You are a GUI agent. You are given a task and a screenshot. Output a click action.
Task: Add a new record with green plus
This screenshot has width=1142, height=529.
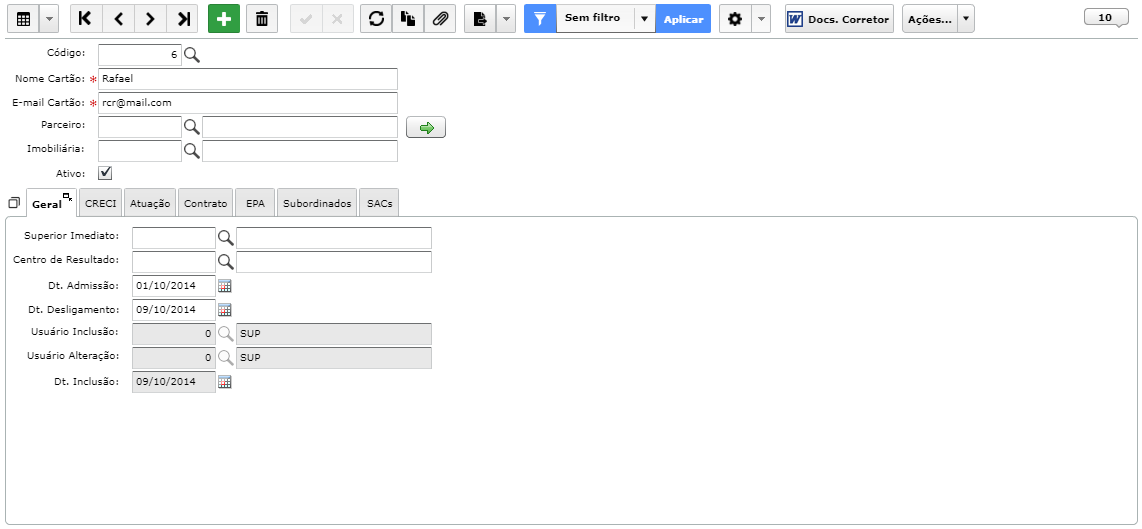[224, 20]
